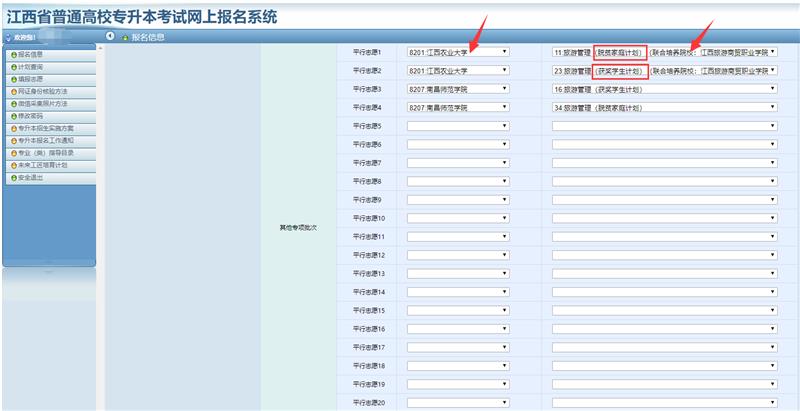This screenshot has width=800, height=411.
Task: Open the empty major dropdown for 平行志愿17
Action: coord(665,347)
